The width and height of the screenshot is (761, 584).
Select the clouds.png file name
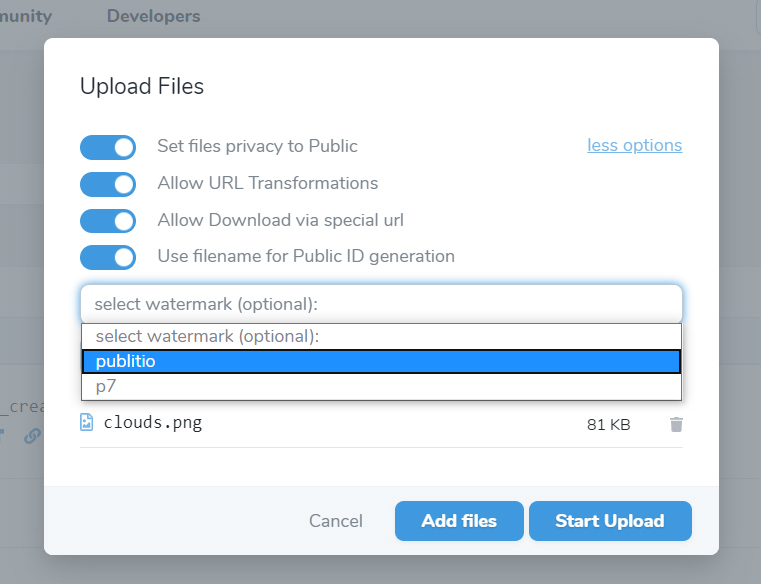click(x=153, y=422)
